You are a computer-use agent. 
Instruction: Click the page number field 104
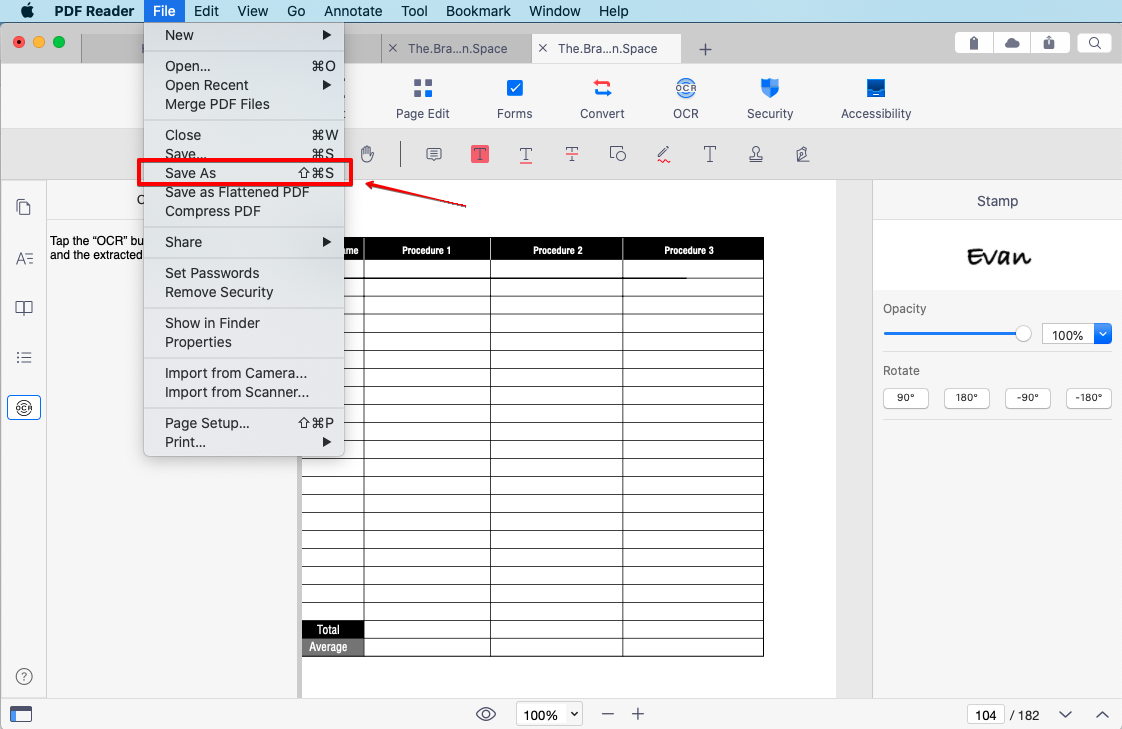click(x=985, y=715)
